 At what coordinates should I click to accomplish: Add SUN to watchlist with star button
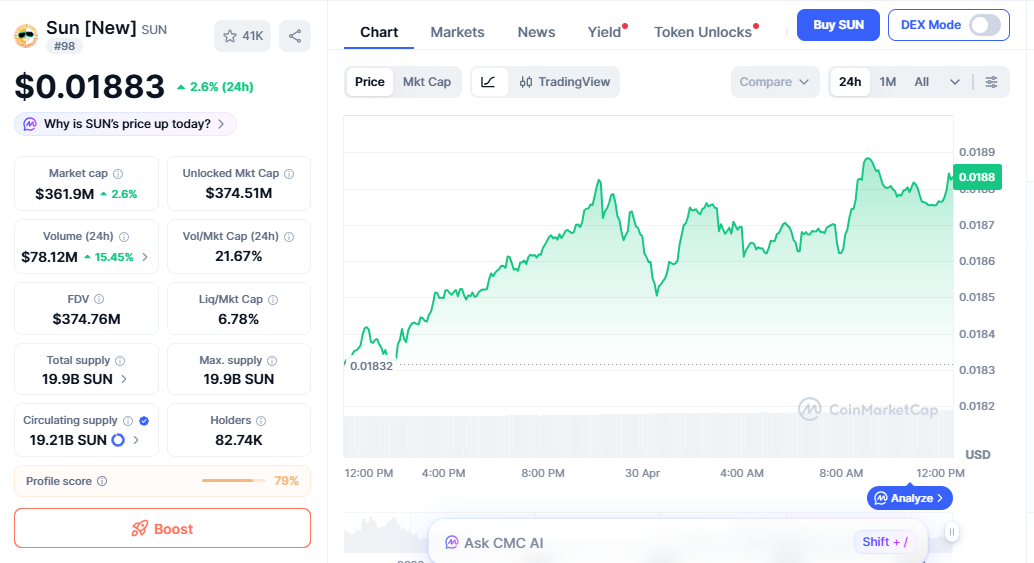pyautogui.click(x=242, y=36)
